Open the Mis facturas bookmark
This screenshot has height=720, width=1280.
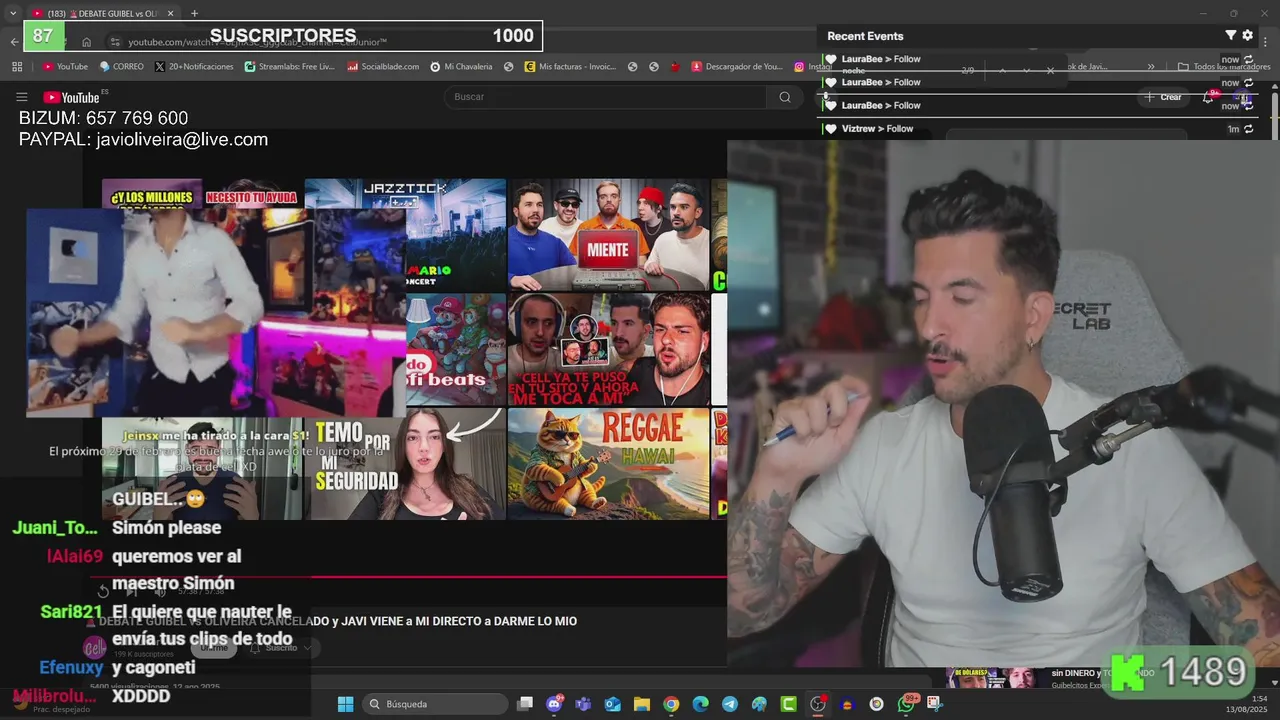570,67
